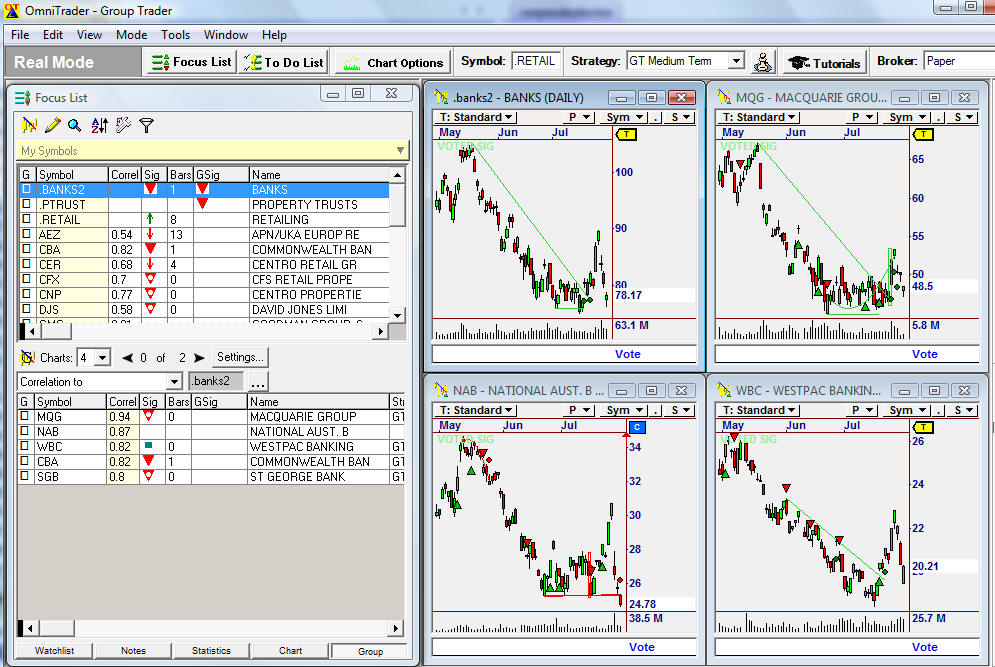This screenshot has width=995, height=667.
Task: Click the ellipsis button next to .banks2
Action: [258, 381]
